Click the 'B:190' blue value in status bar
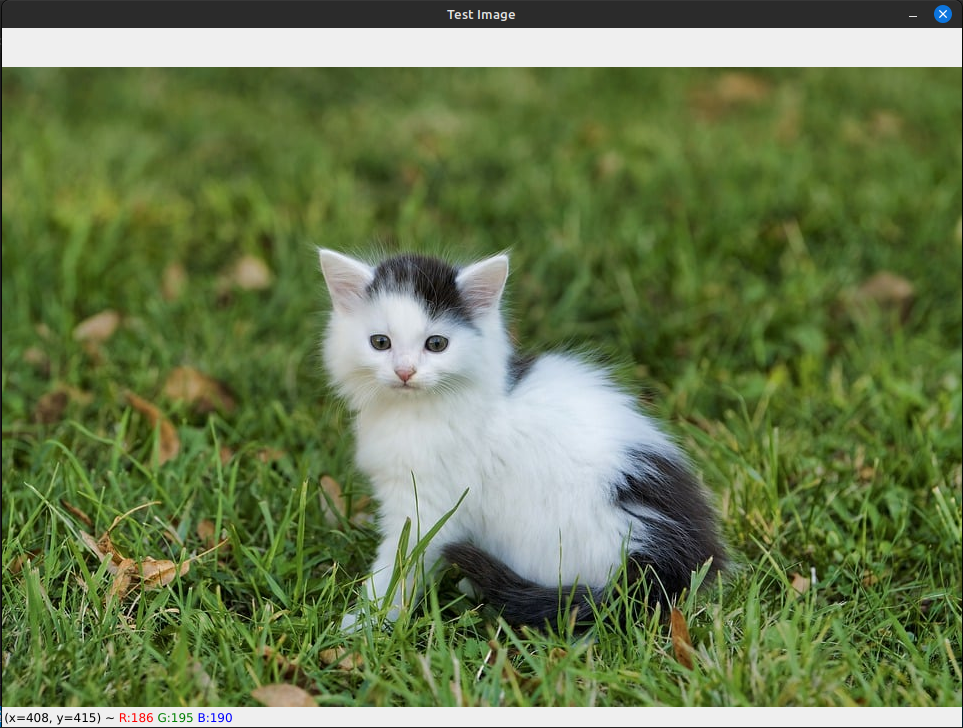The image size is (963, 728). [x=215, y=718]
